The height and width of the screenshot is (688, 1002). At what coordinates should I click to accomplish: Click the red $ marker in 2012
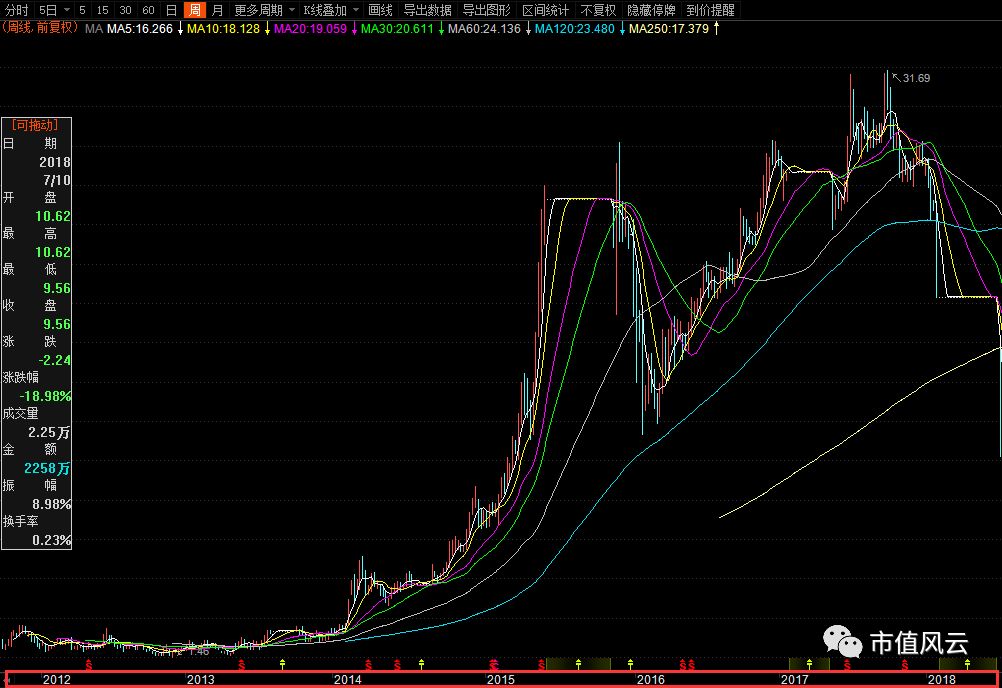(x=88, y=665)
